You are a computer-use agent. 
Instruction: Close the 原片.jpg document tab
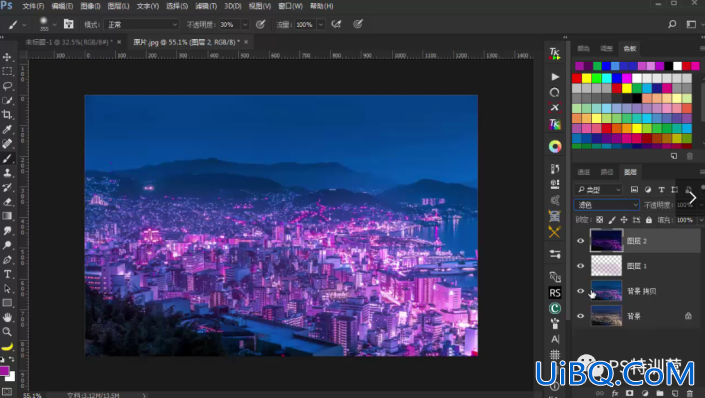(246, 42)
